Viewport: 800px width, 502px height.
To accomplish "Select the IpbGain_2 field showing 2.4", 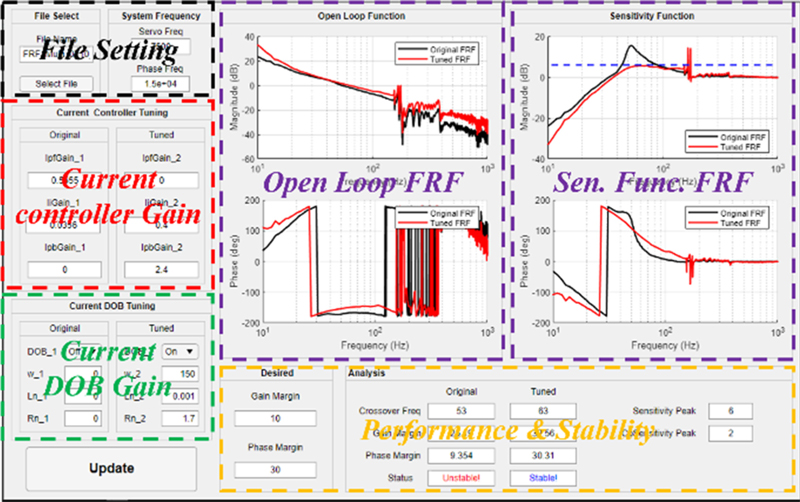I will (x=161, y=270).
